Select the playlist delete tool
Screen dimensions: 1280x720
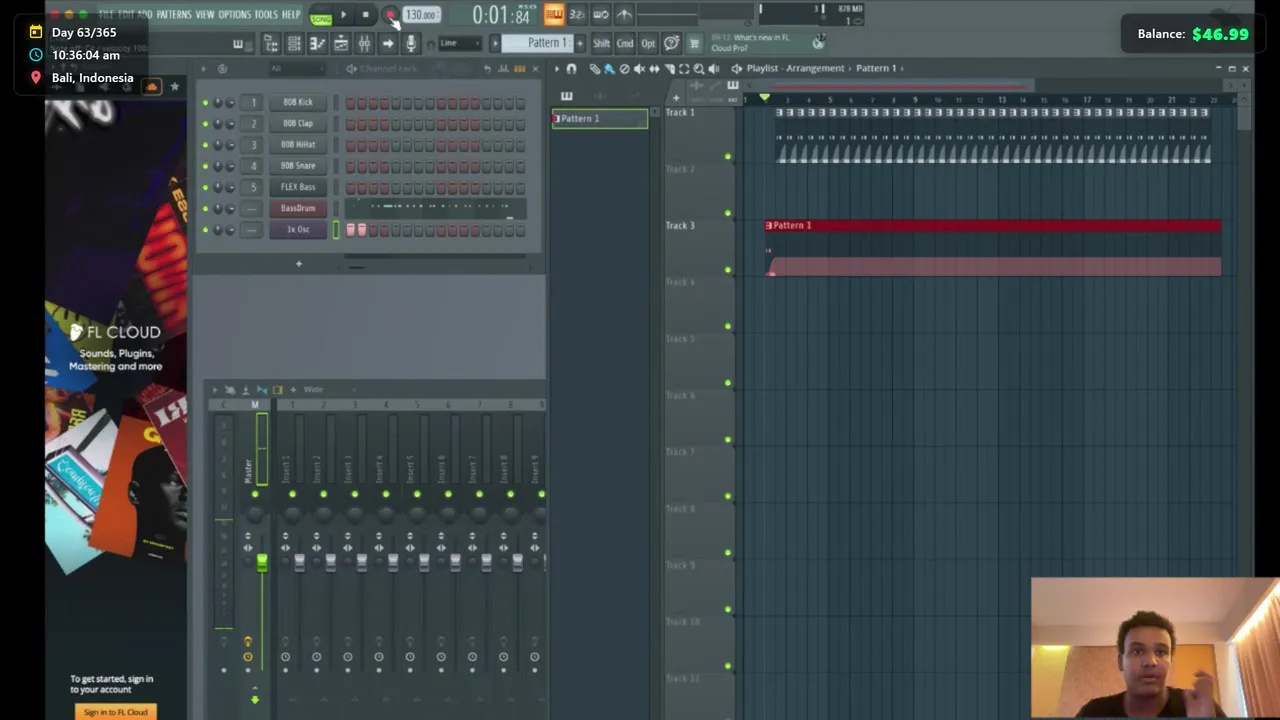(624, 68)
